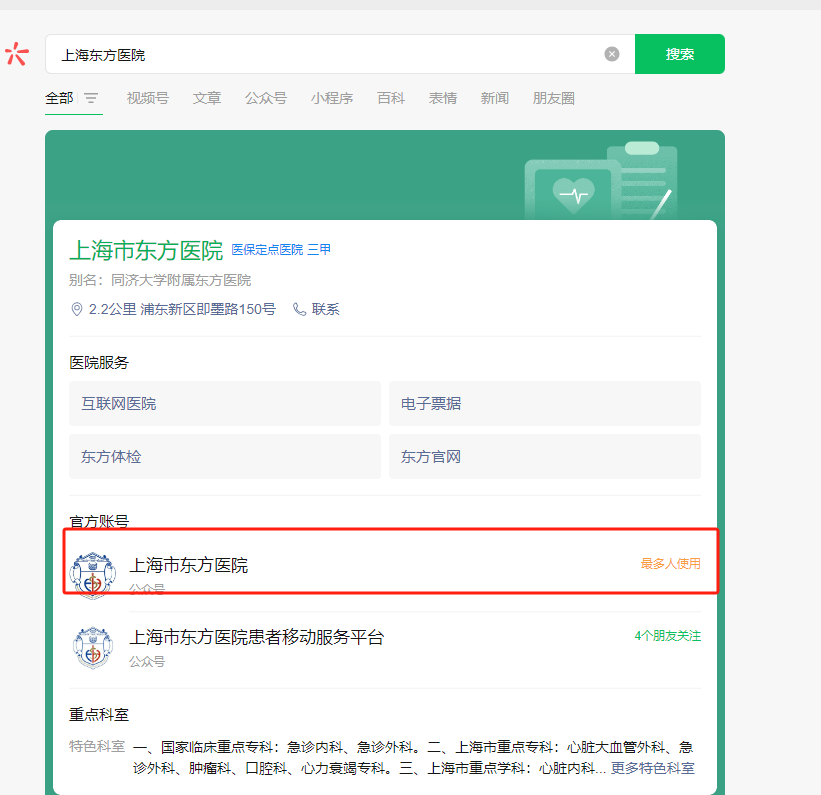Open the 互联网医院 service
This screenshot has width=821, height=795.
point(225,403)
